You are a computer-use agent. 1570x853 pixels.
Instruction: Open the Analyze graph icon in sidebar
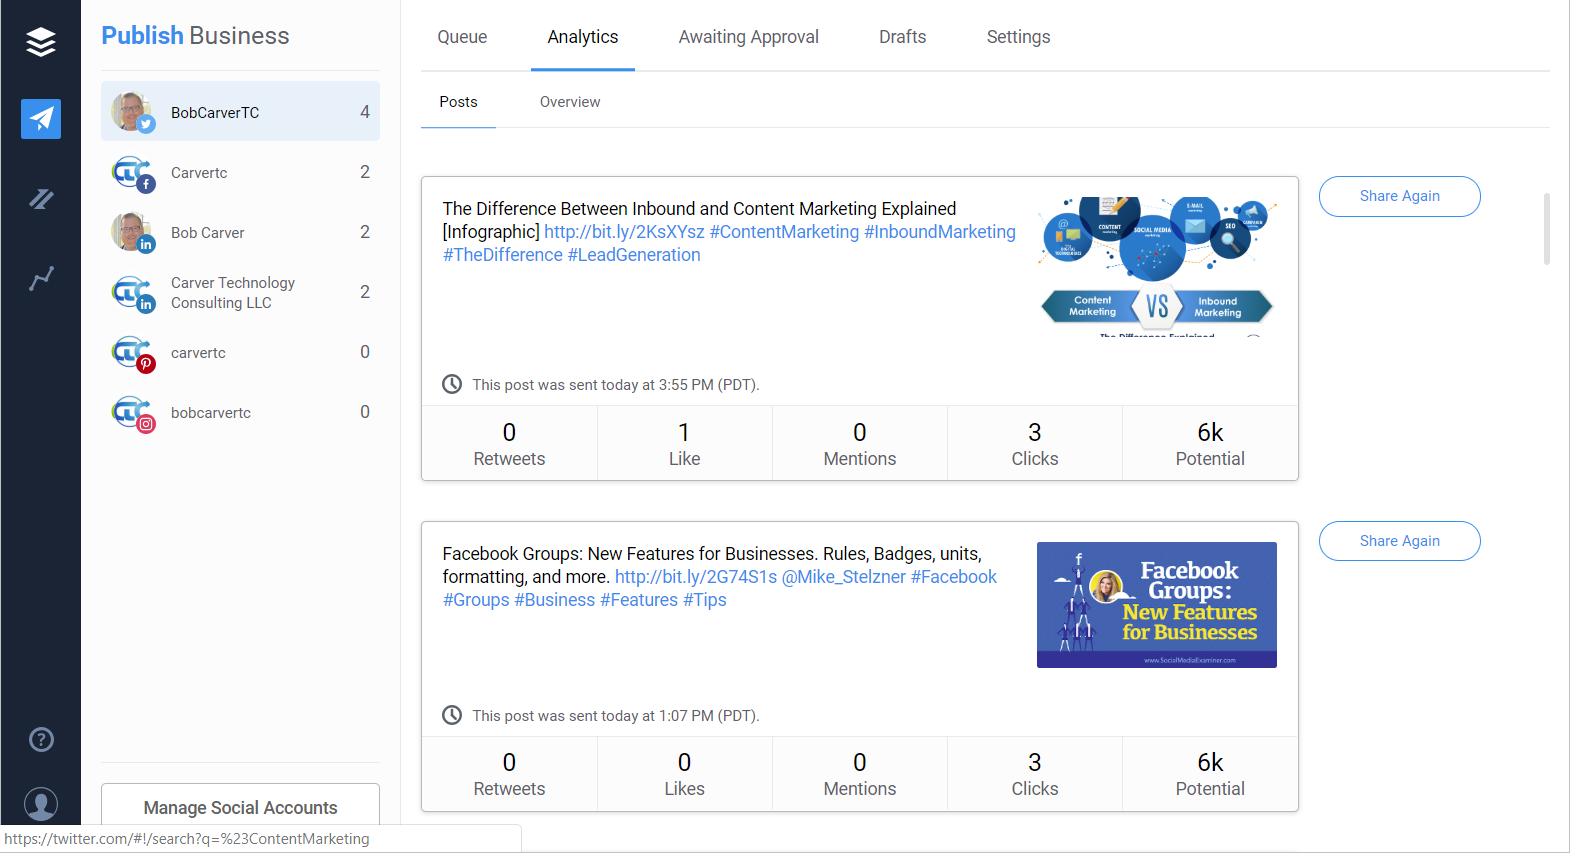pos(41,279)
